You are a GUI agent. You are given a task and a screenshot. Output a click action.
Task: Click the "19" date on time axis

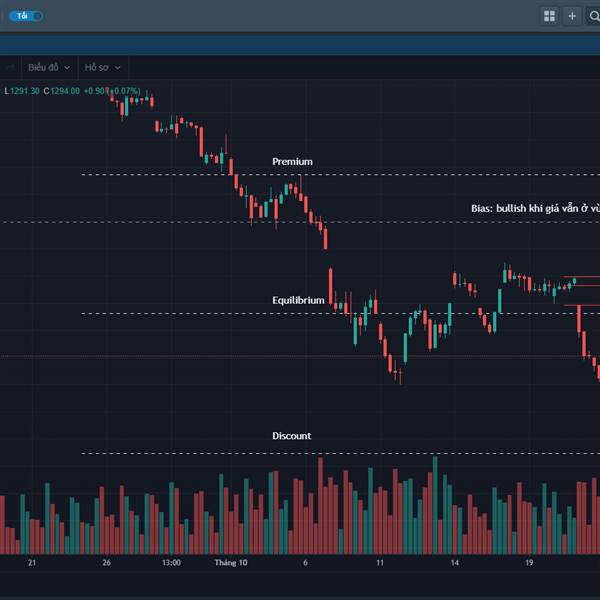[x=529, y=563]
